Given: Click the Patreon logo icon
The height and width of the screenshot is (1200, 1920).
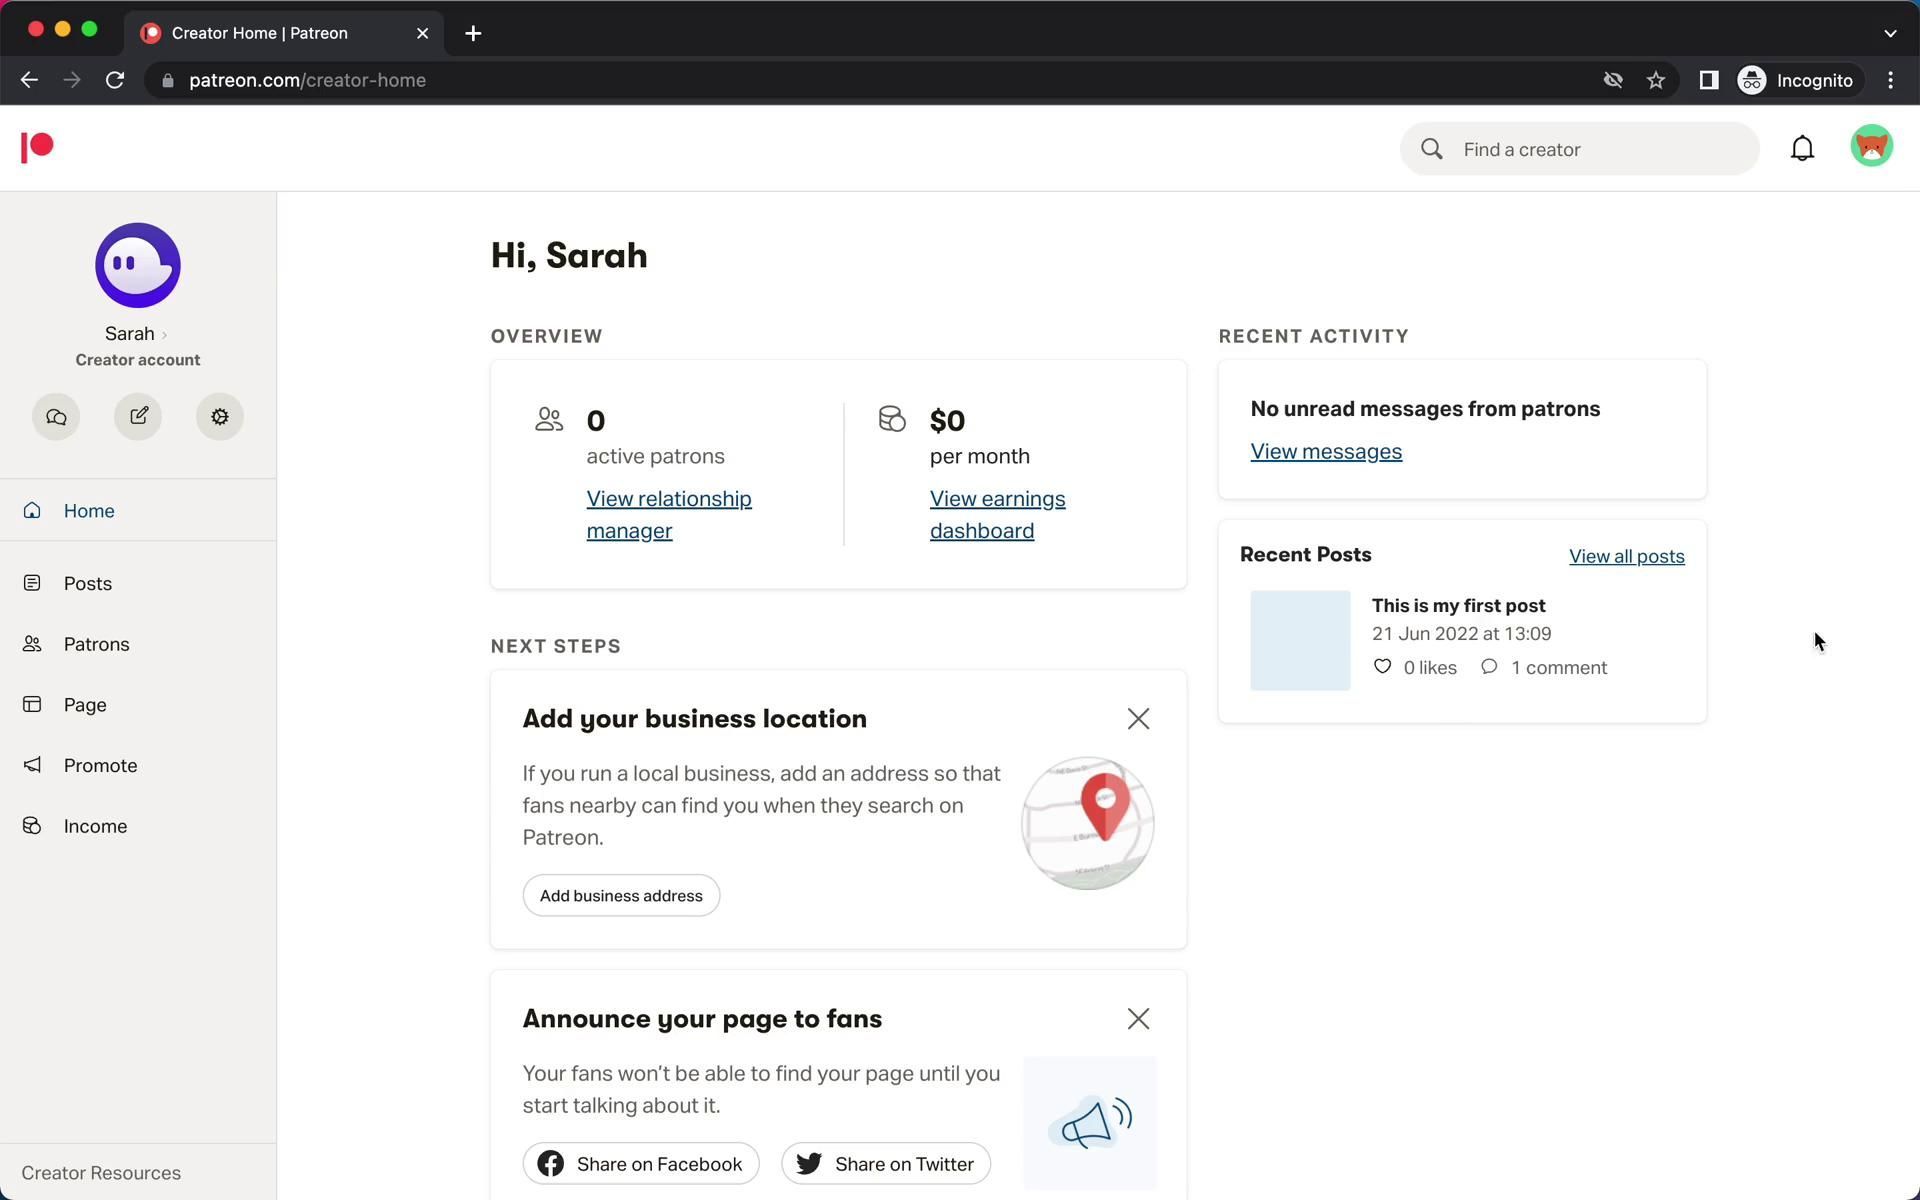Looking at the screenshot, I should click(x=37, y=147).
